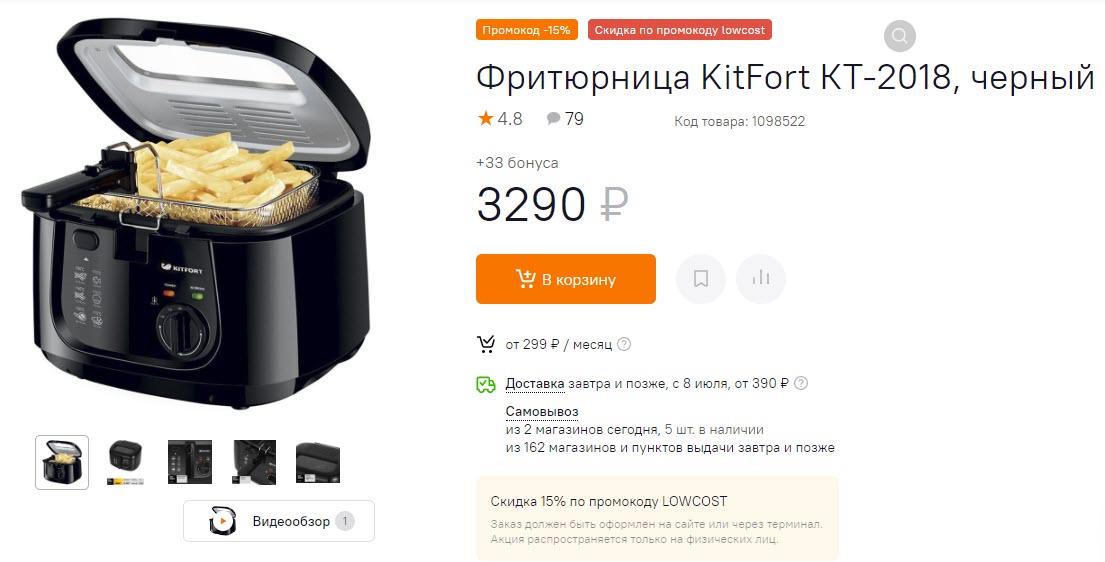Add item to favorites with bookmark icon
1105x562 pixels.
(700, 279)
